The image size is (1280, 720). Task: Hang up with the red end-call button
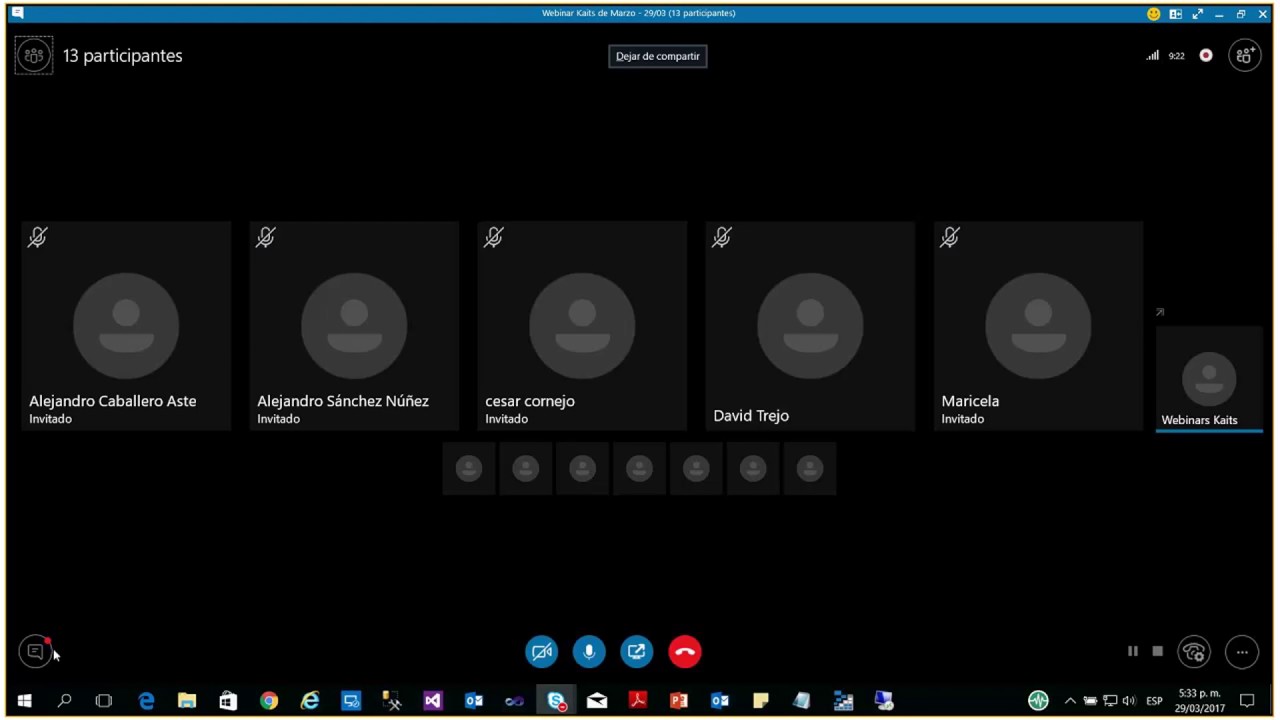point(685,652)
